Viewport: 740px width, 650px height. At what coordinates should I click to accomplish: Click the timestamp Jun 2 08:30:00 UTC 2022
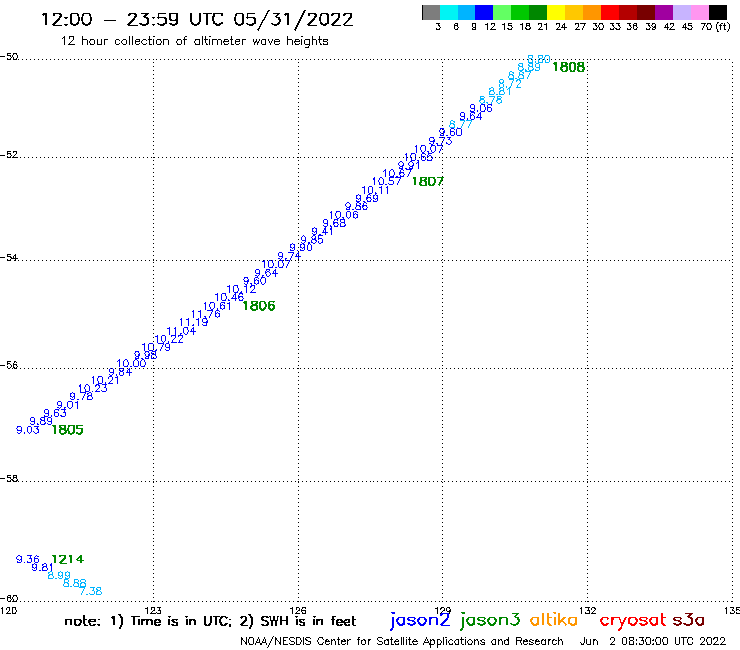coord(653,642)
